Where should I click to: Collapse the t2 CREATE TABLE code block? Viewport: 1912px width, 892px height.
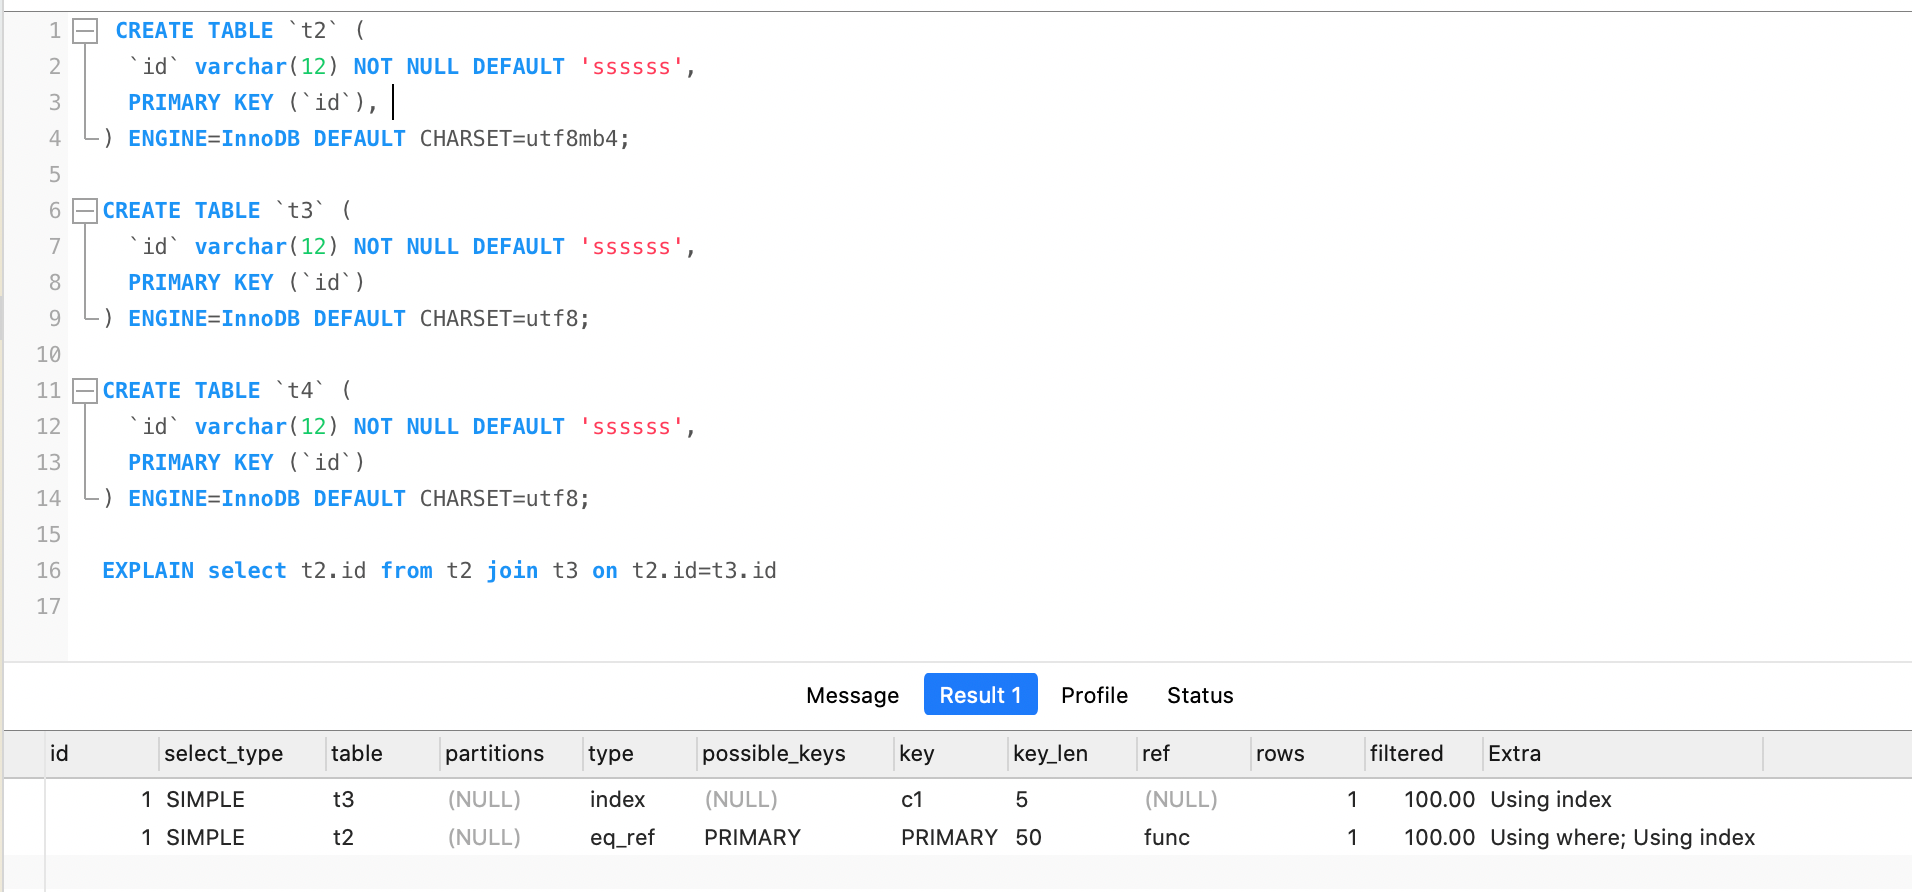[86, 31]
